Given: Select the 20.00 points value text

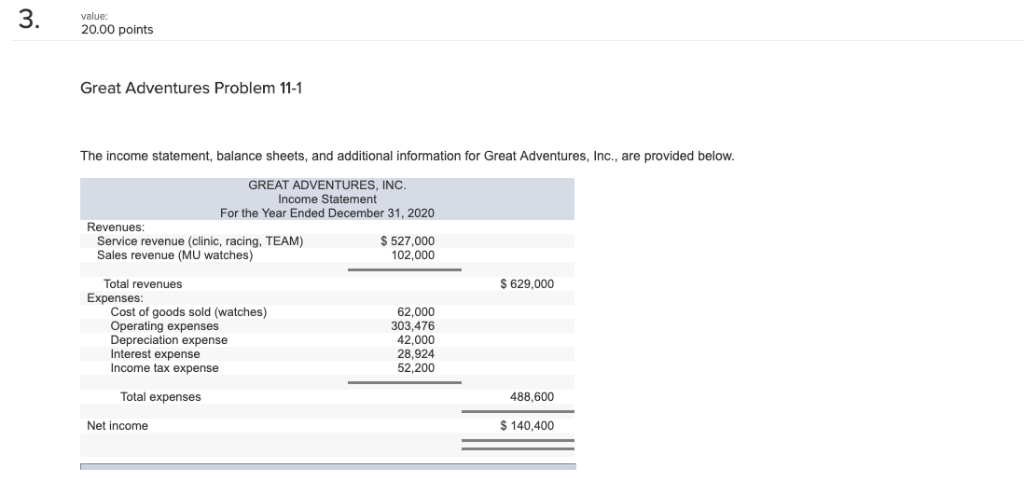Looking at the screenshot, I should pyautogui.click(x=117, y=30).
